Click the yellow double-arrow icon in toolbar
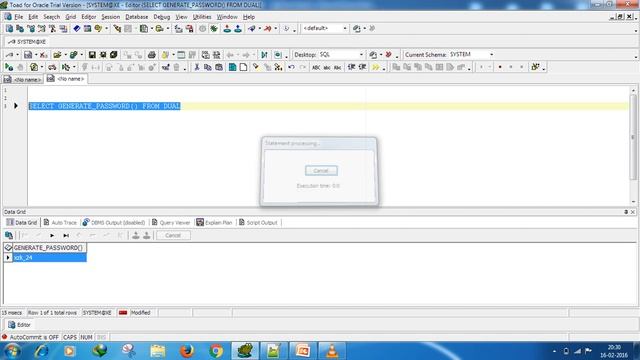640x360 pixels. click(376, 67)
